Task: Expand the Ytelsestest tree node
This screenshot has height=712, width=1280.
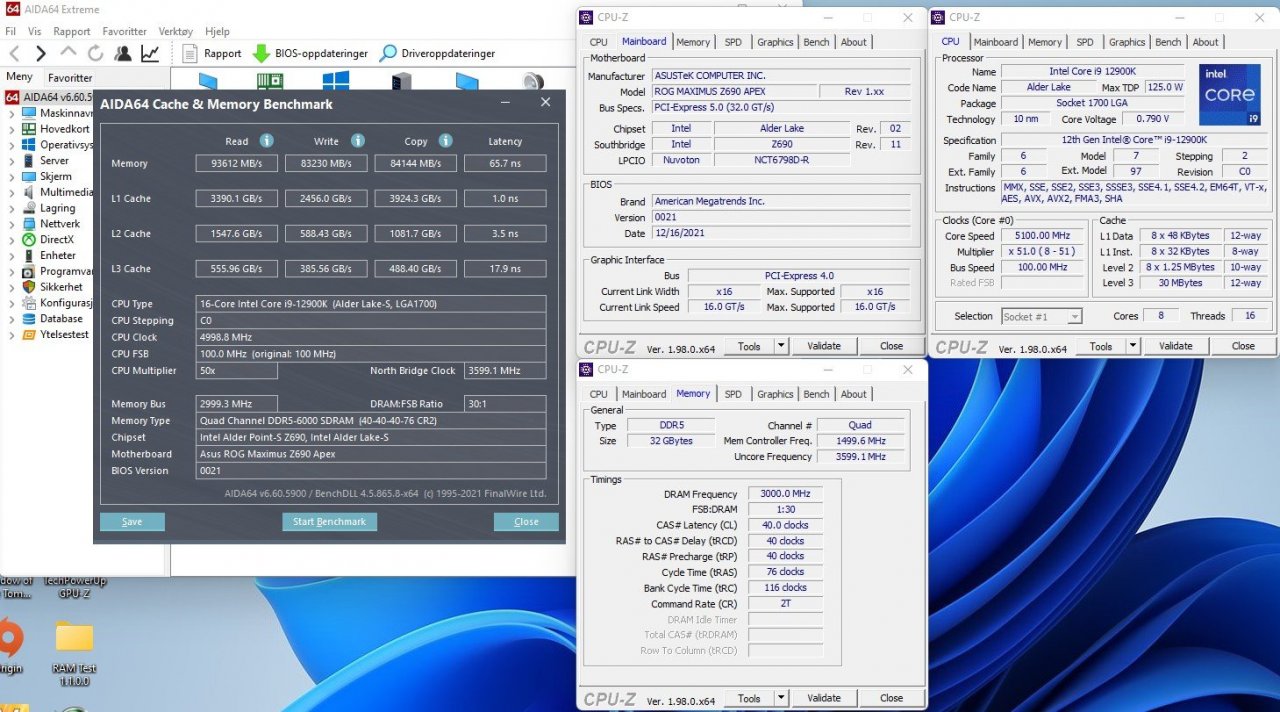Action: [11, 335]
